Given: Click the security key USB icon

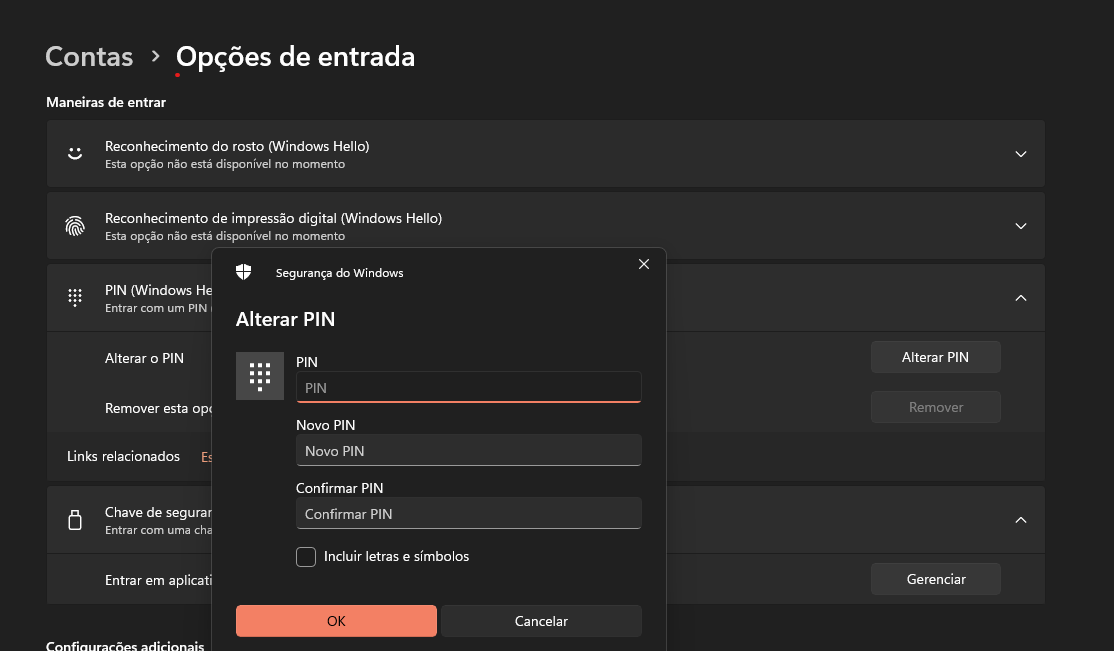Looking at the screenshot, I should pos(75,520).
